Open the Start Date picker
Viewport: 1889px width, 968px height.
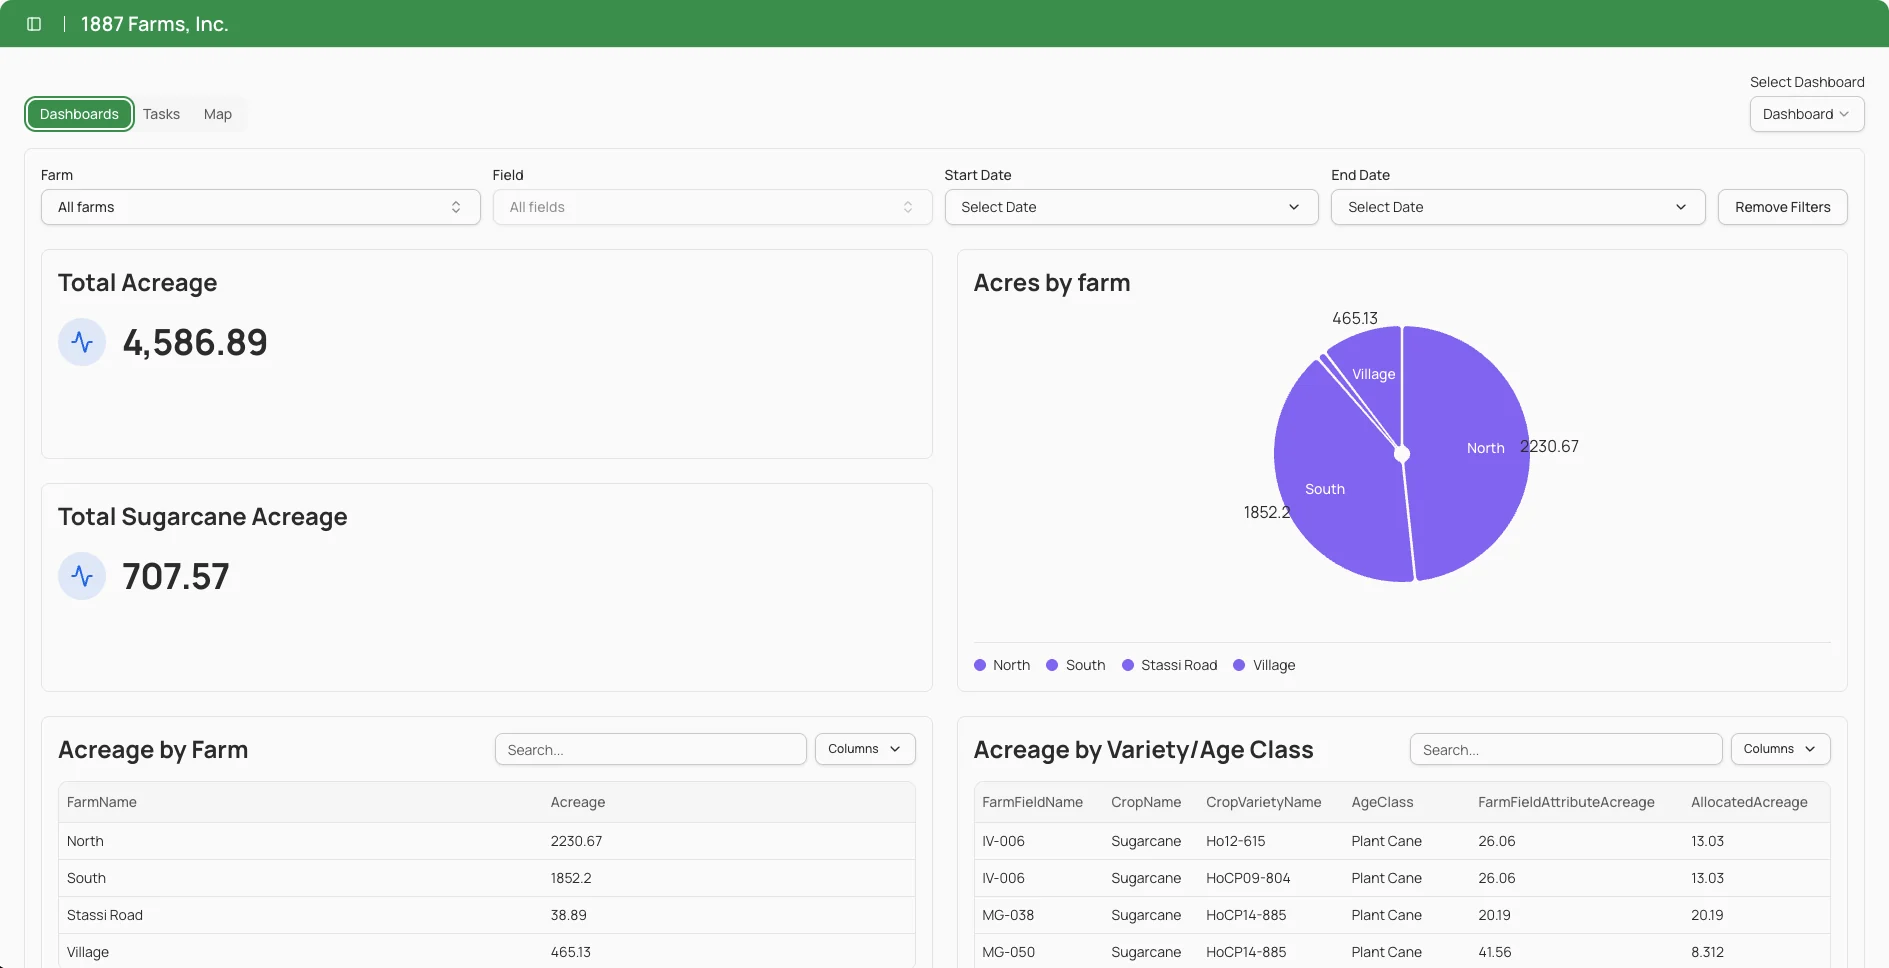(x=1131, y=207)
